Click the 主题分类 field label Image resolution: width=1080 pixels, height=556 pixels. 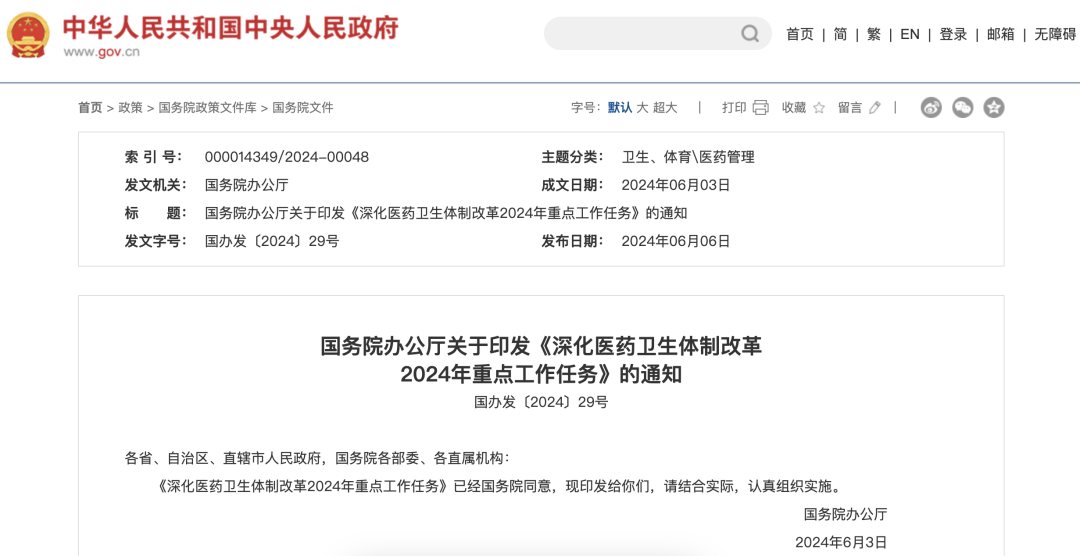(572, 157)
